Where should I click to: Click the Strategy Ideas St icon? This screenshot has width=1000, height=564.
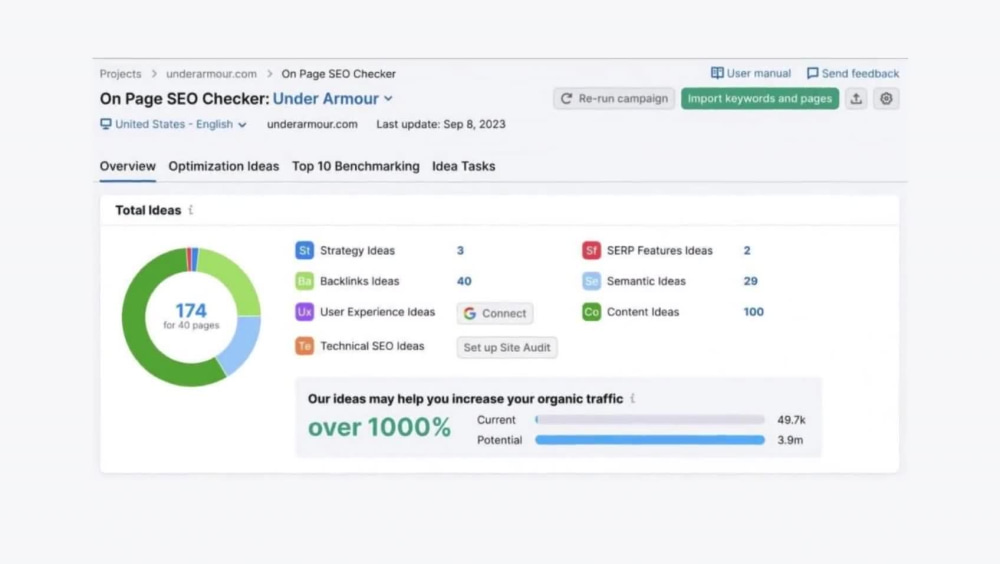coord(304,250)
